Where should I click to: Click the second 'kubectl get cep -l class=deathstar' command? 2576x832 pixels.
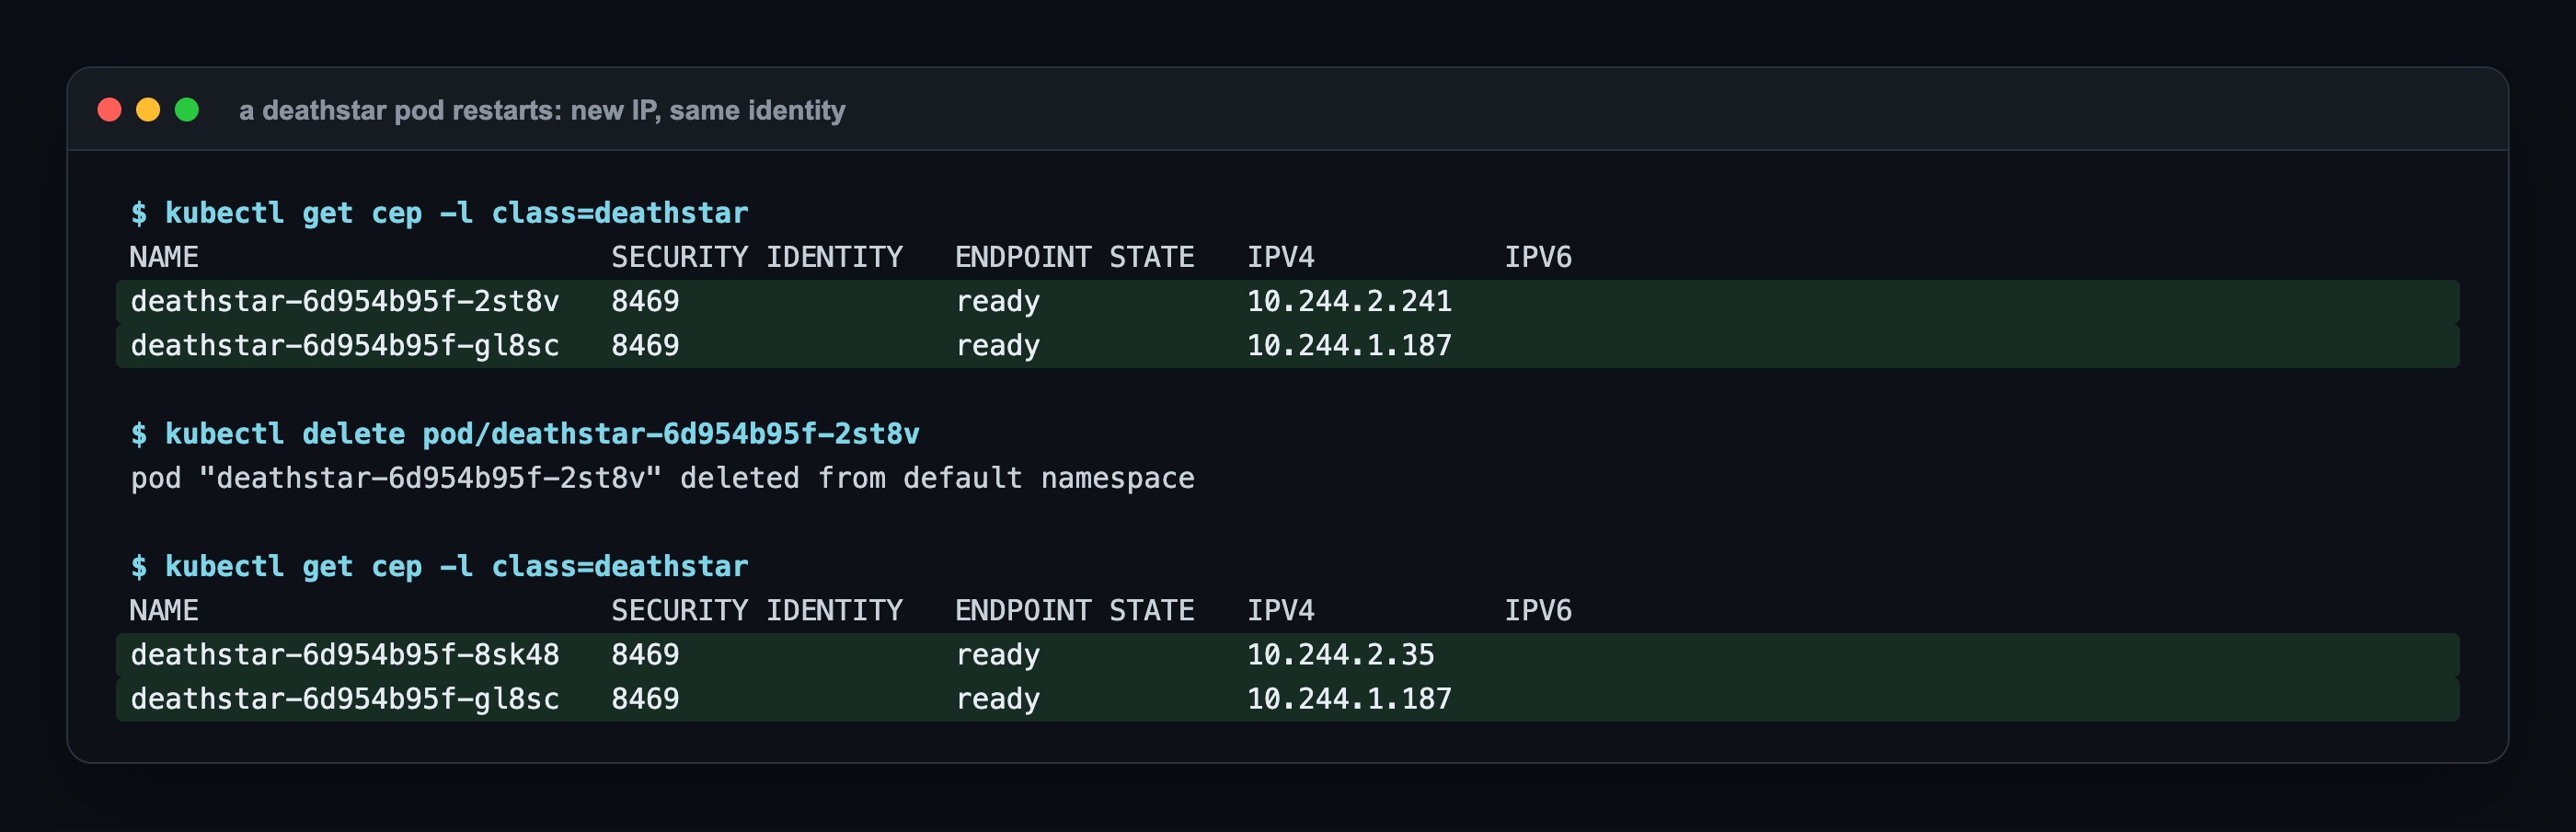tap(439, 566)
